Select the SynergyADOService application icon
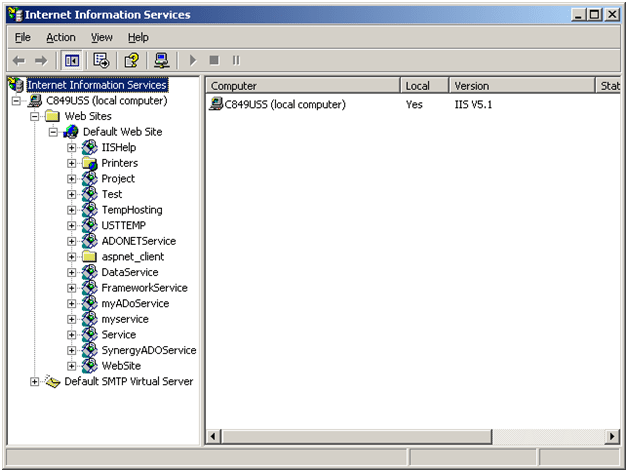This screenshot has width=628, height=472. pos(90,351)
